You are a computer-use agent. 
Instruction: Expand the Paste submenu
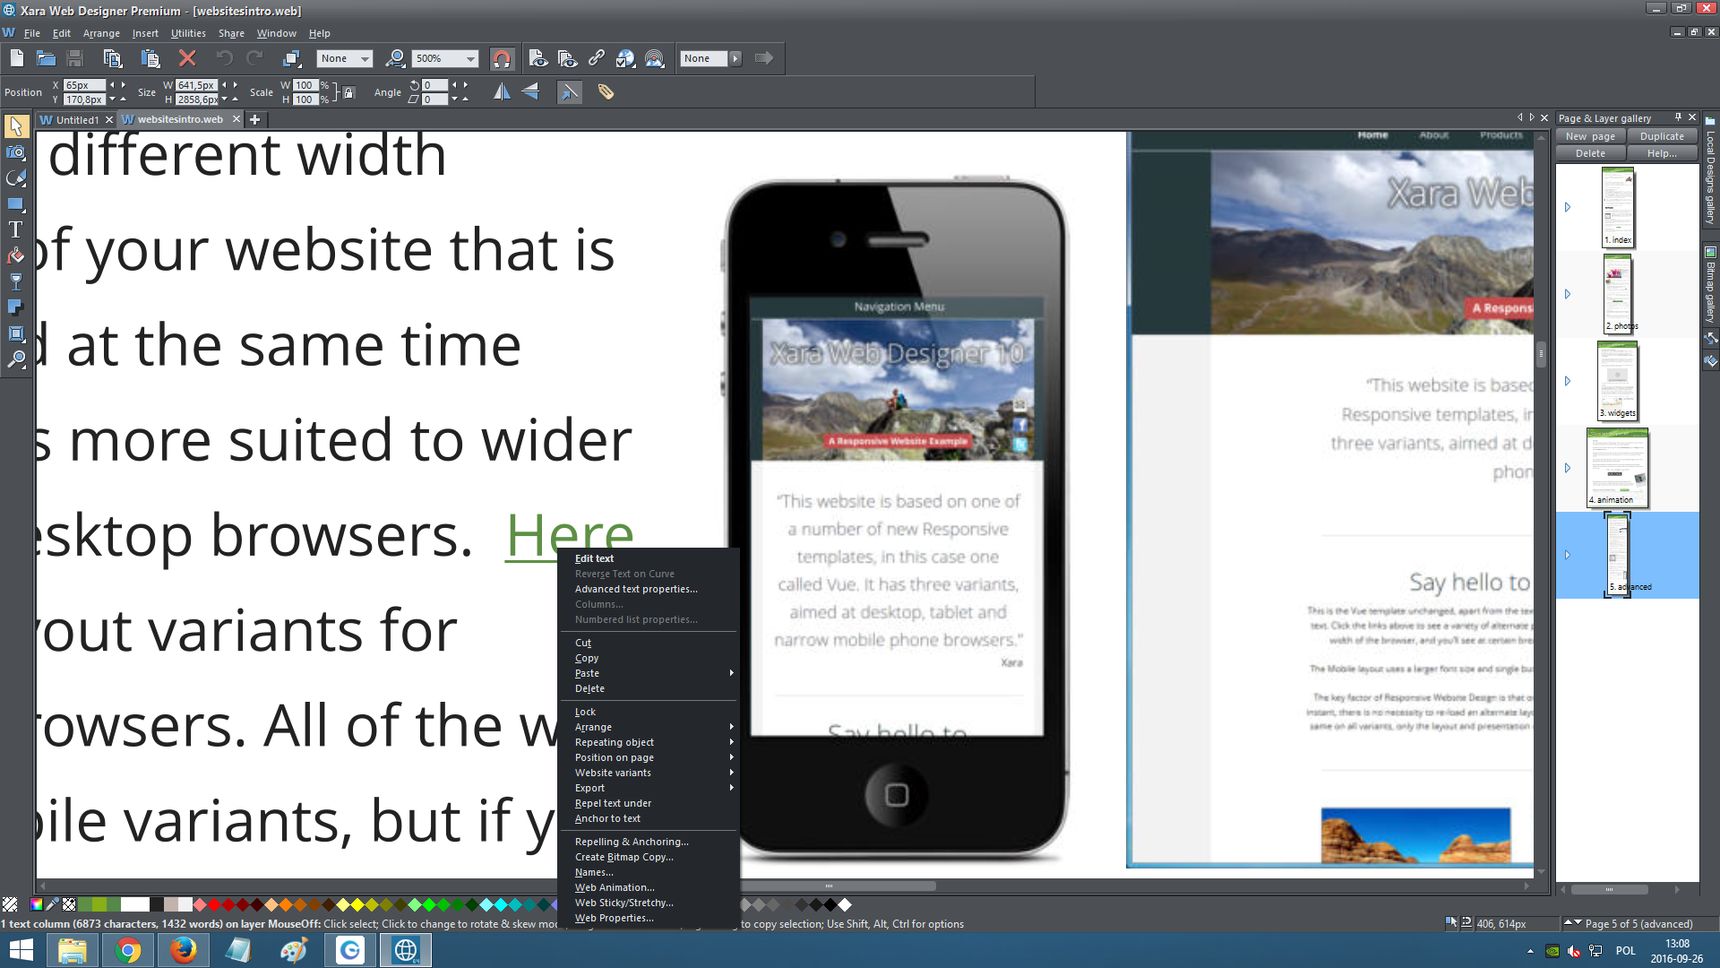pyautogui.click(x=655, y=673)
